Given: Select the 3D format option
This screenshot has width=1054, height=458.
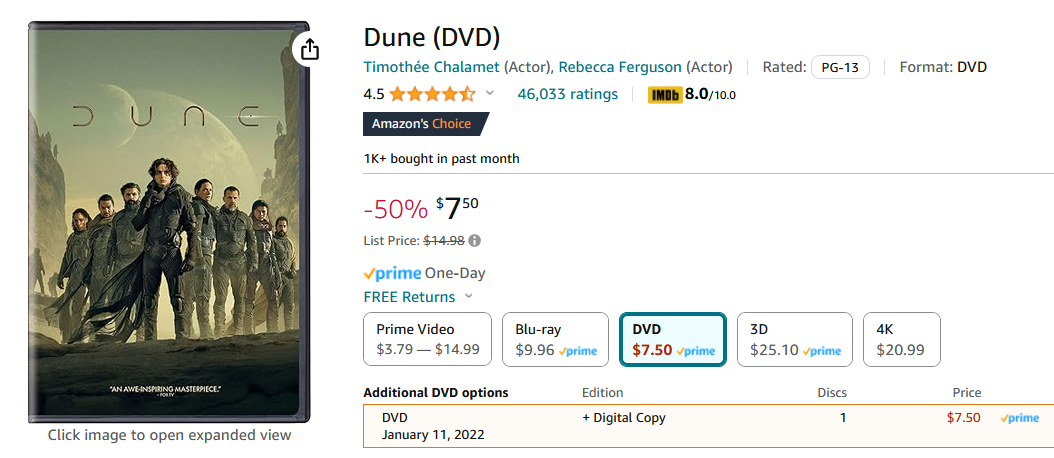Looking at the screenshot, I should coord(794,340).
